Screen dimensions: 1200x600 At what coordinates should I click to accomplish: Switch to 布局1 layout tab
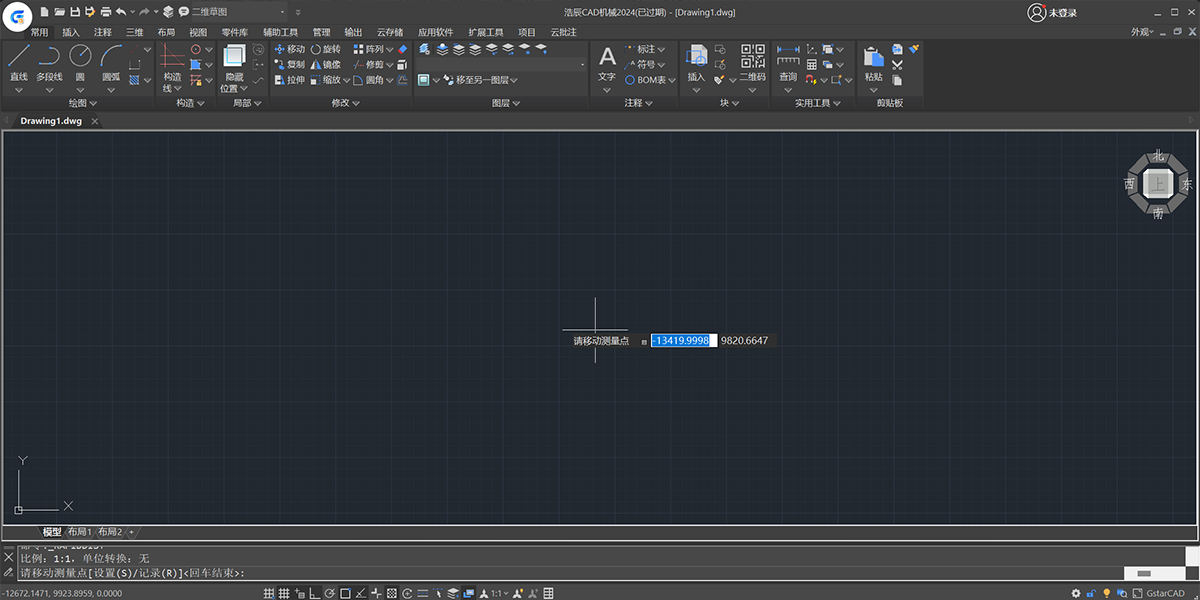(x=79, y=532)
